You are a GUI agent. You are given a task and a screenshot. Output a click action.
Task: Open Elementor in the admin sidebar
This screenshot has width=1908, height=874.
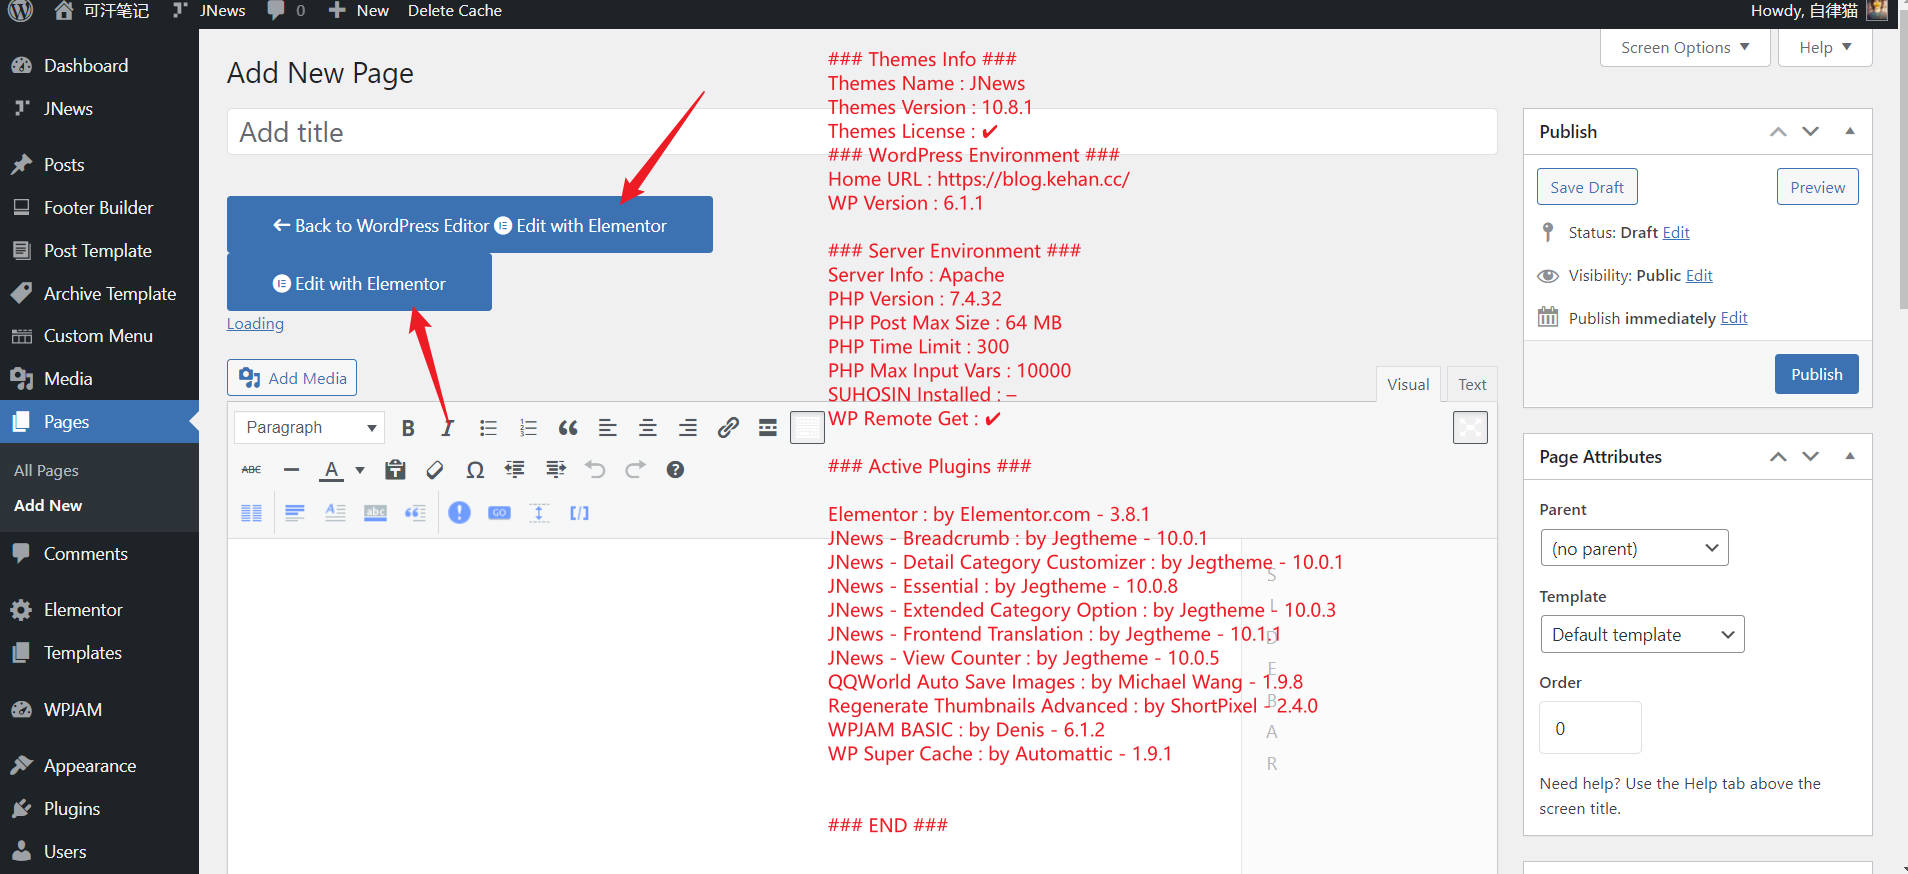point(83,610)
